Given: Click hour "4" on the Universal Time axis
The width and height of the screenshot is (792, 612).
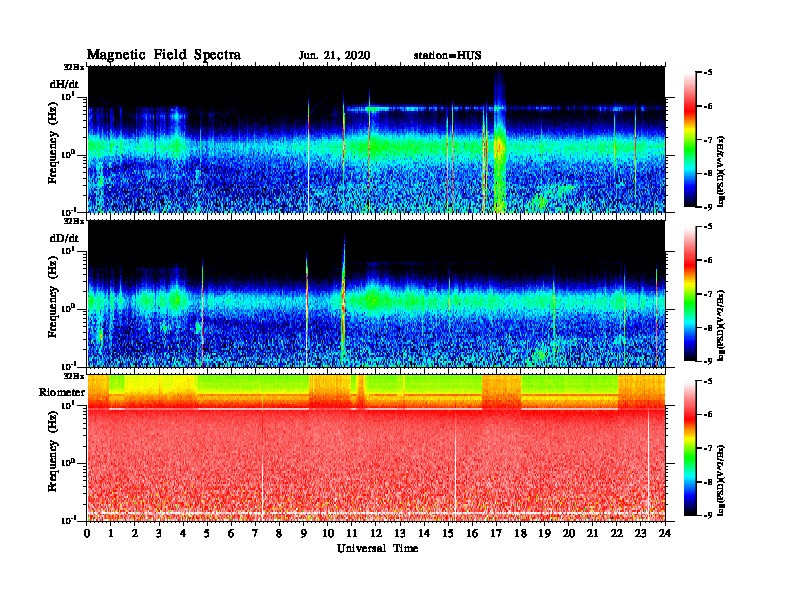Looking at the screenshot, I should (x=183, y=533).
